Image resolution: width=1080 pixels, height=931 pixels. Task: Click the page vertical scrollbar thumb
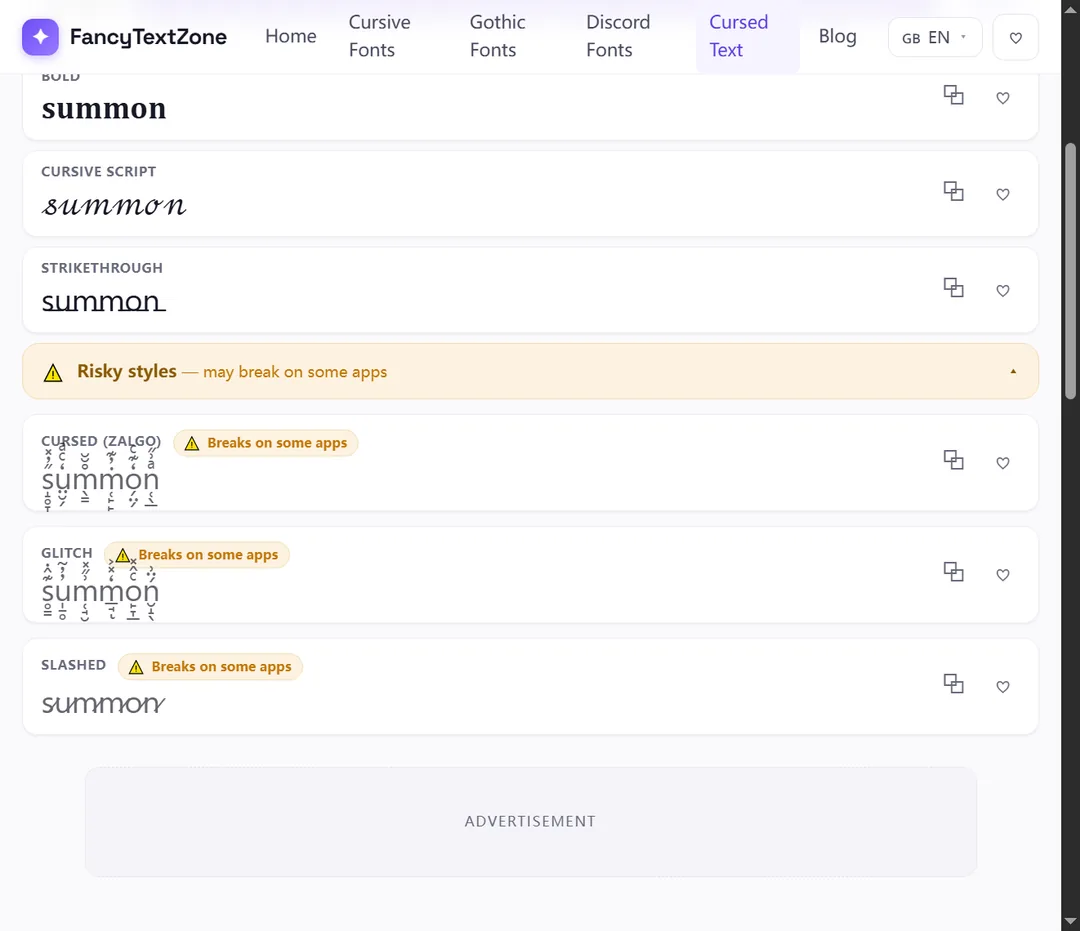pos(1070,271)
